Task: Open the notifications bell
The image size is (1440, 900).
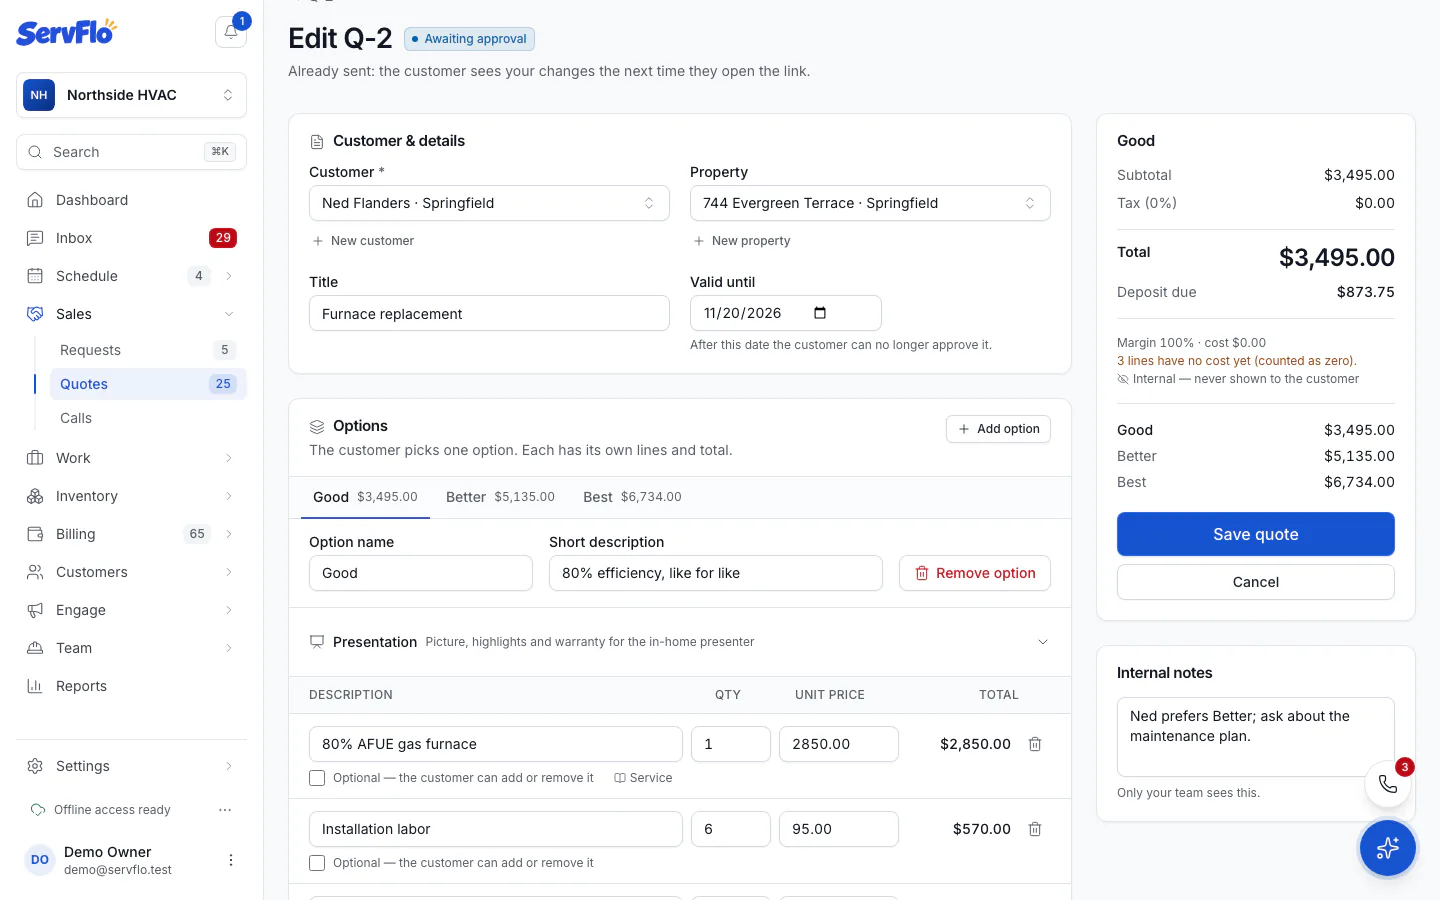Action: click(231, 32)
